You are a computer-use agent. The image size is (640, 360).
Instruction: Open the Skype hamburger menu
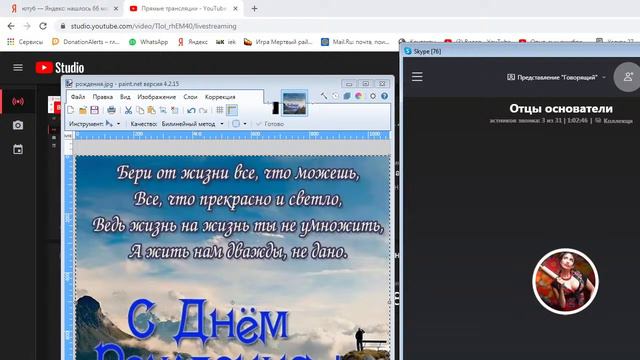417,77
